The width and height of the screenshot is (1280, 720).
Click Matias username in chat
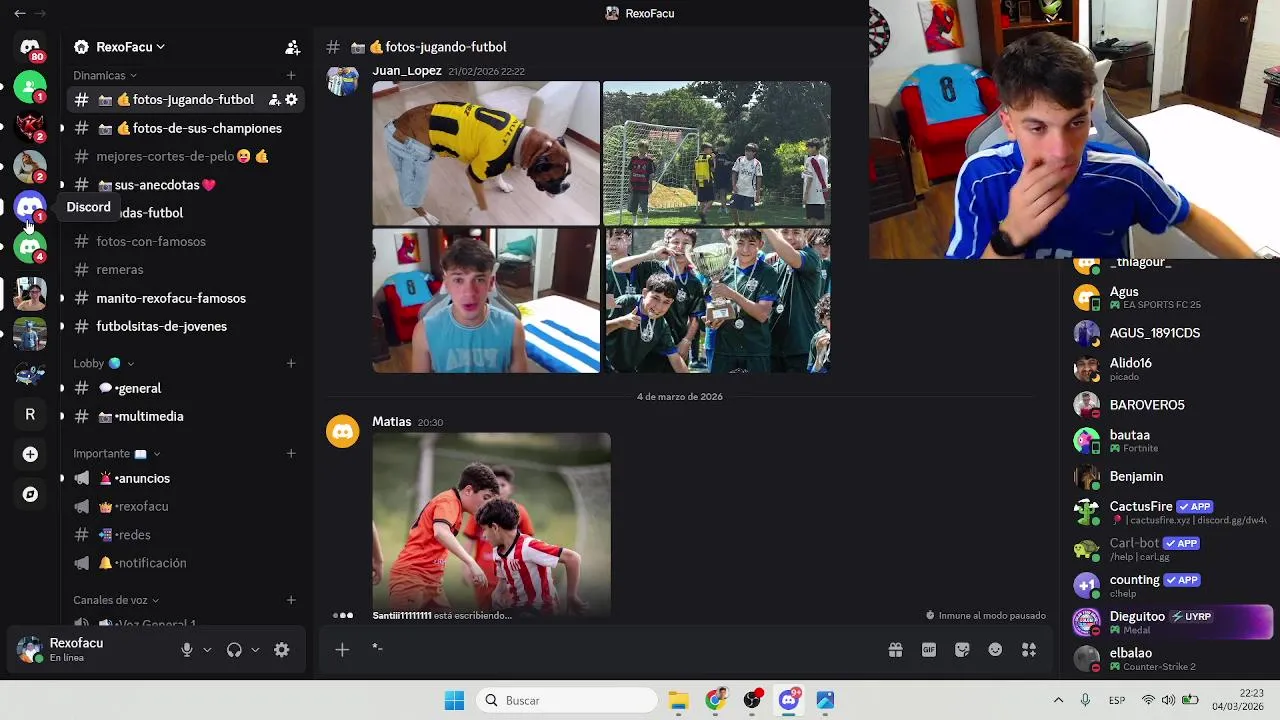click(392, 422)
